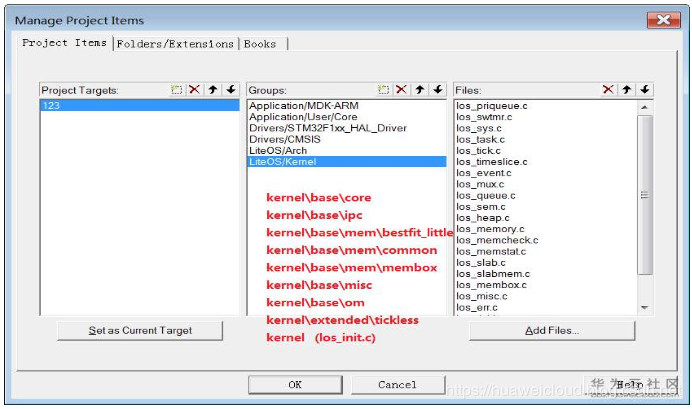Select file los_slabmem.c

coord(493,274)
